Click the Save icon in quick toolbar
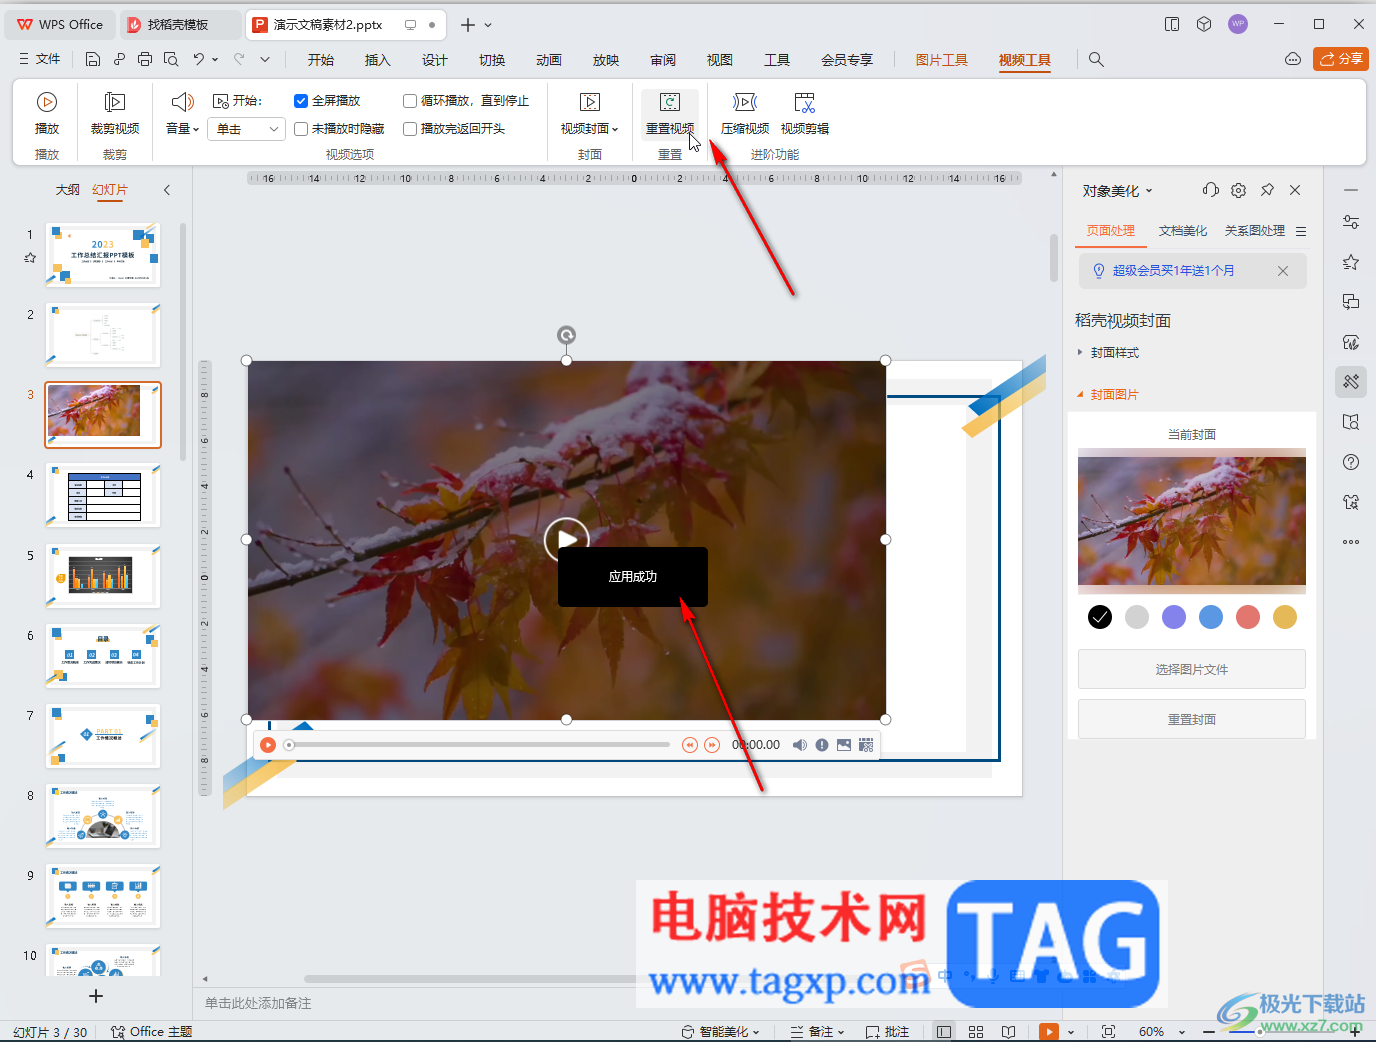The image size is (1376, 1042). (x=93, y=60)
